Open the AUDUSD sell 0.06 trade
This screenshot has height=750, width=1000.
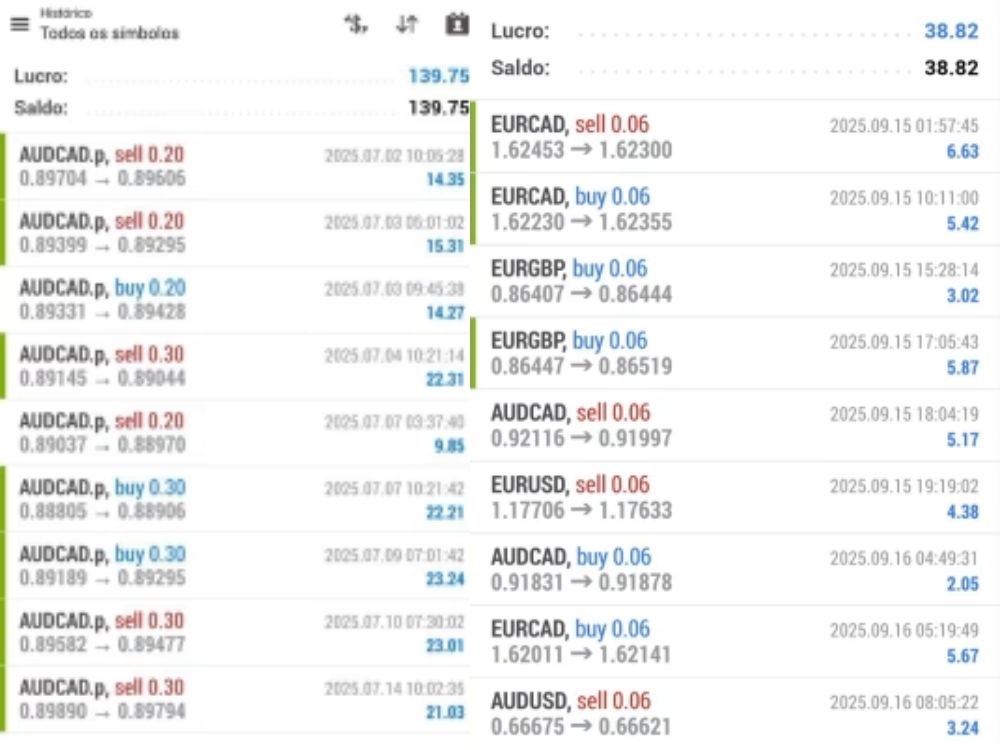[735, 713]
